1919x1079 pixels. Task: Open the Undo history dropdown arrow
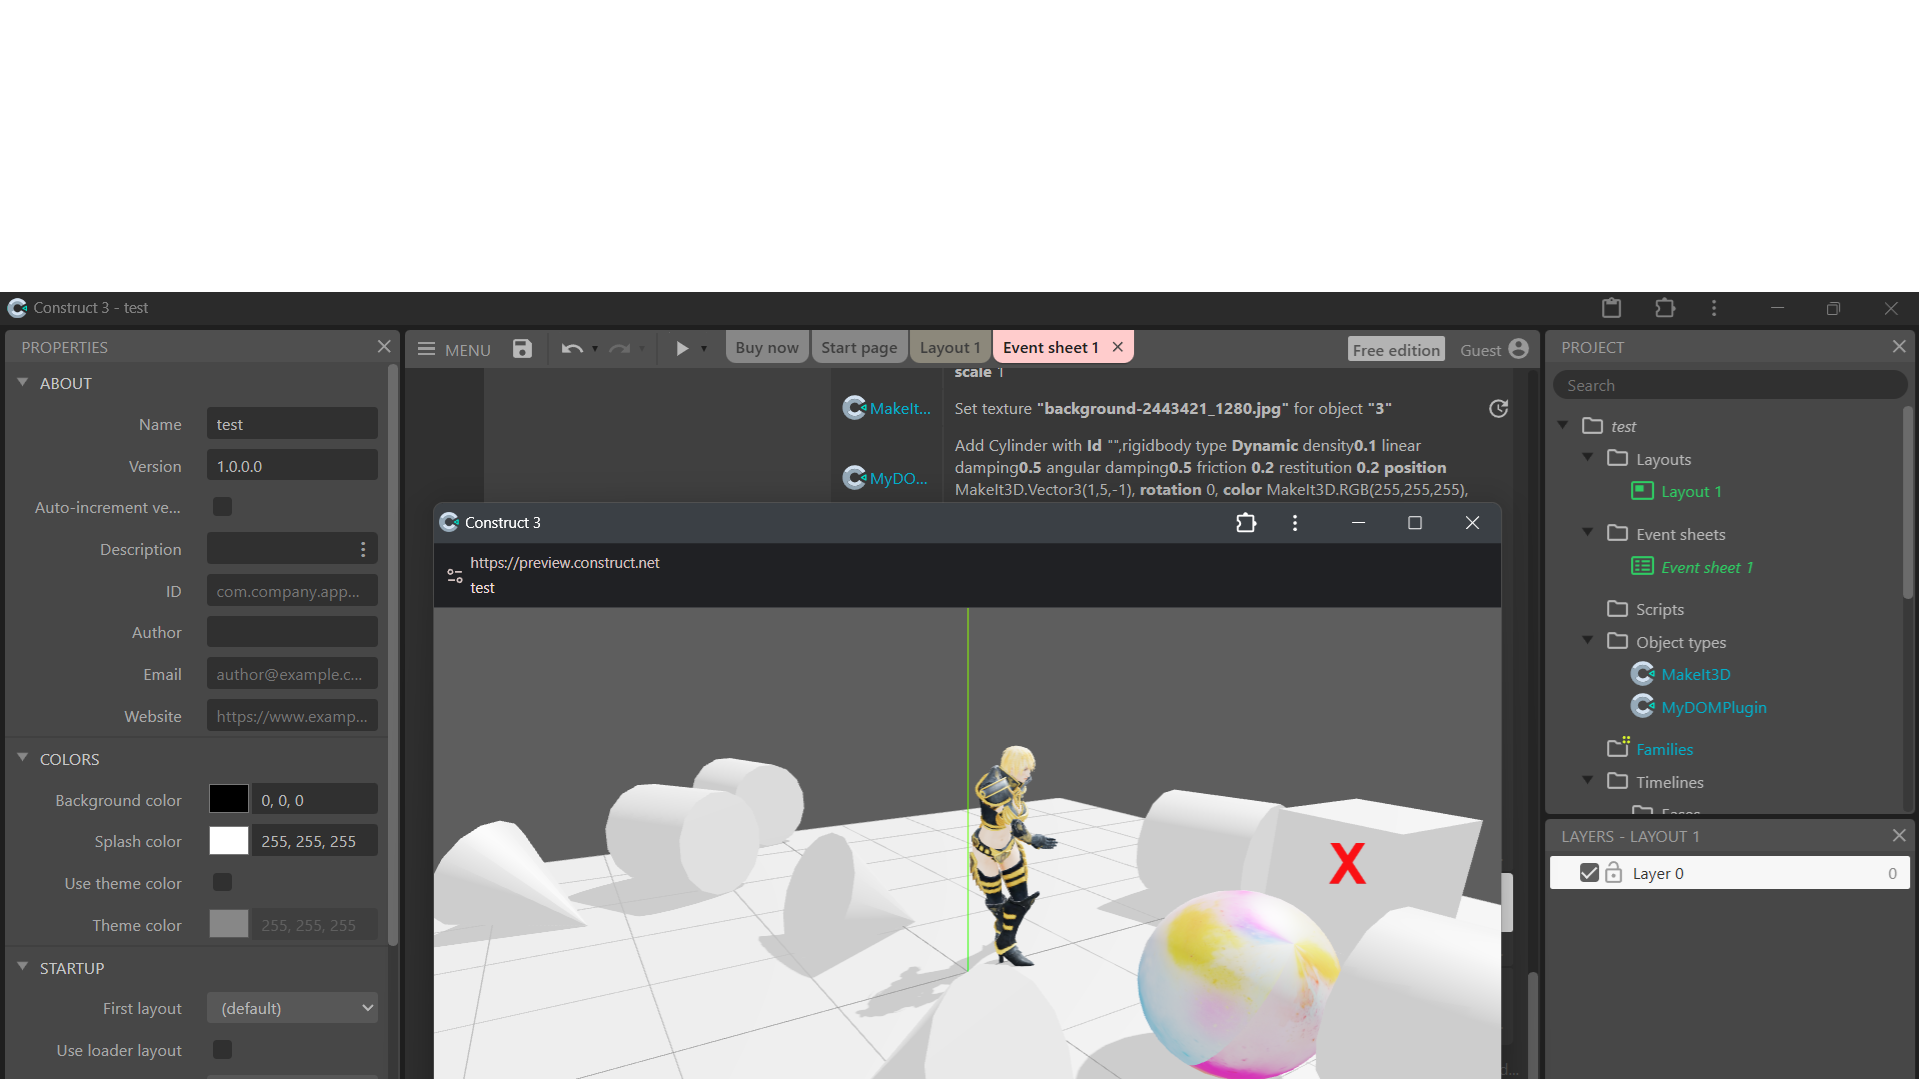(x=595, y=349)
